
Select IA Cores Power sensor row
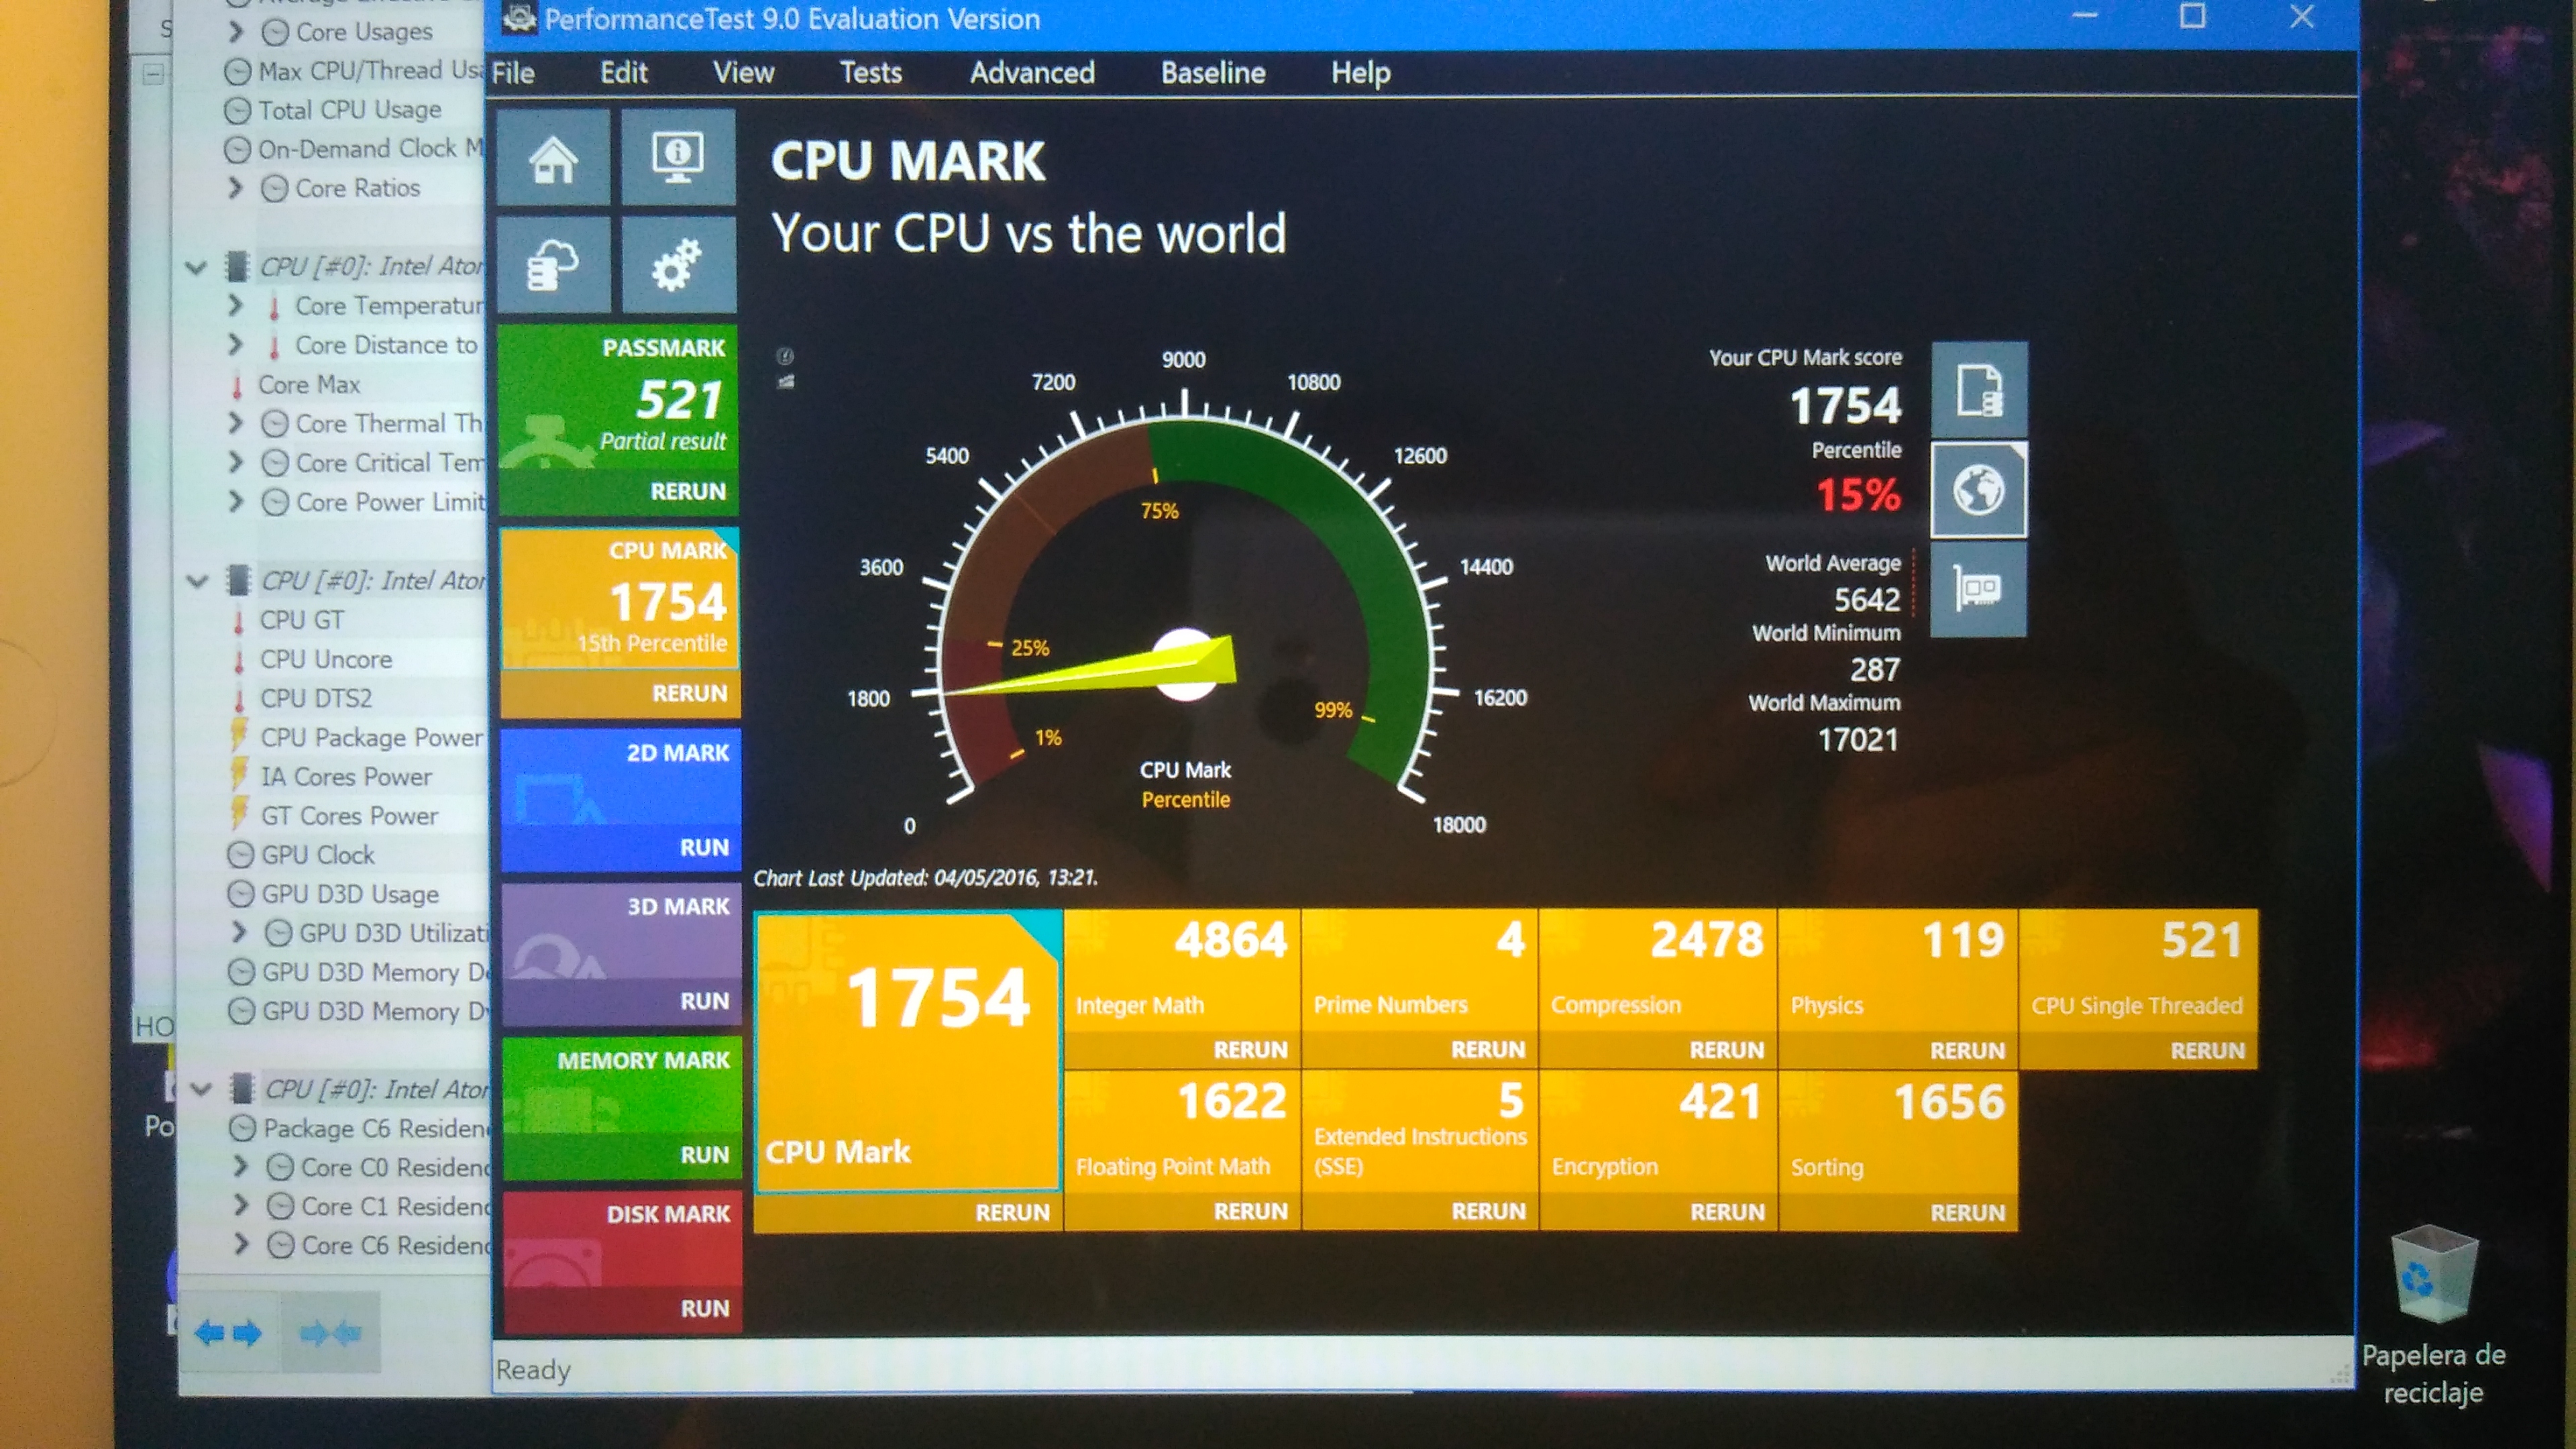coord(347,777)
